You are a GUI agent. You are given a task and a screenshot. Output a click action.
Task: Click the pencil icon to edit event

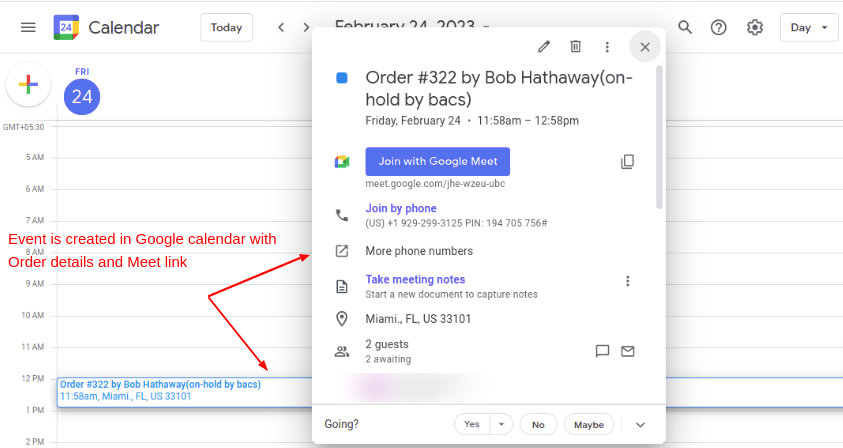(544, 46)
